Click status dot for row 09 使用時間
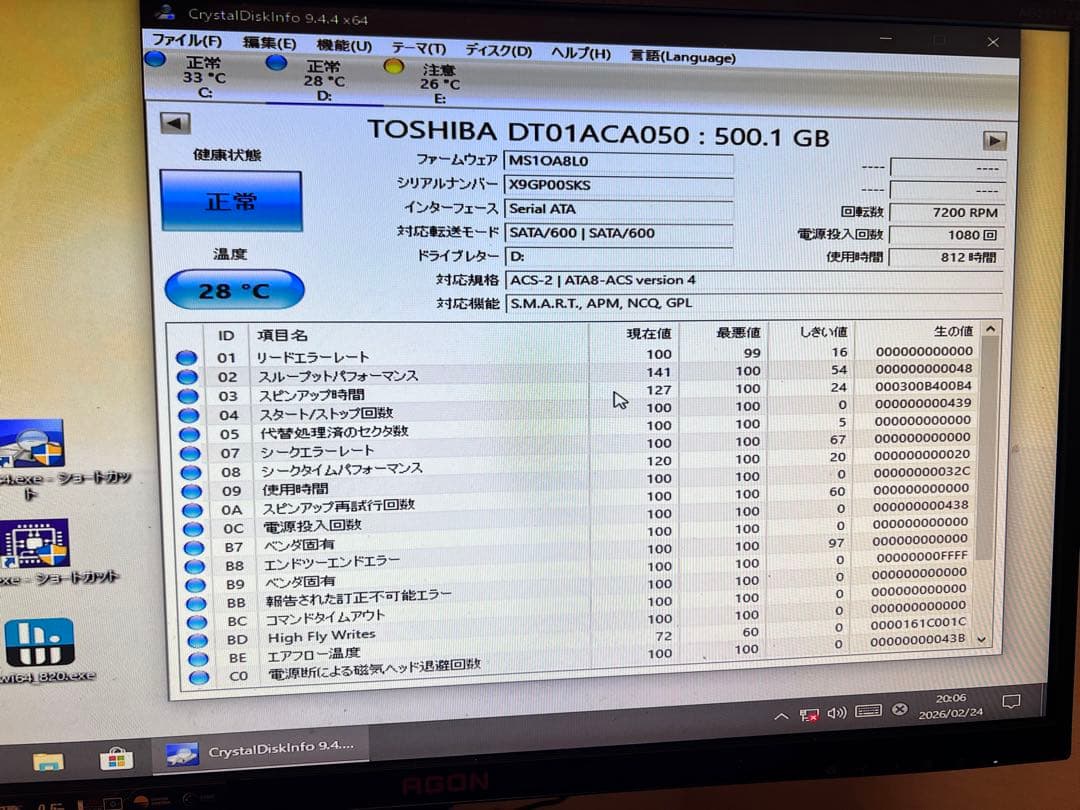This screenshot has width=1080, height=810. coord(192,492)
